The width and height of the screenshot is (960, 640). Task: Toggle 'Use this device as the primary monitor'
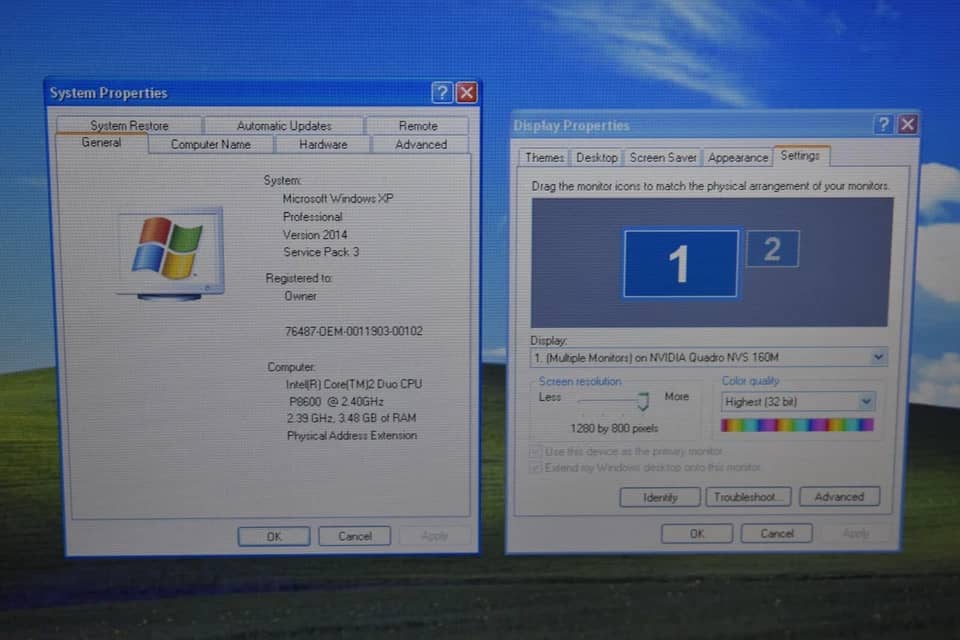pyautogui.click(x=626, y=451)
